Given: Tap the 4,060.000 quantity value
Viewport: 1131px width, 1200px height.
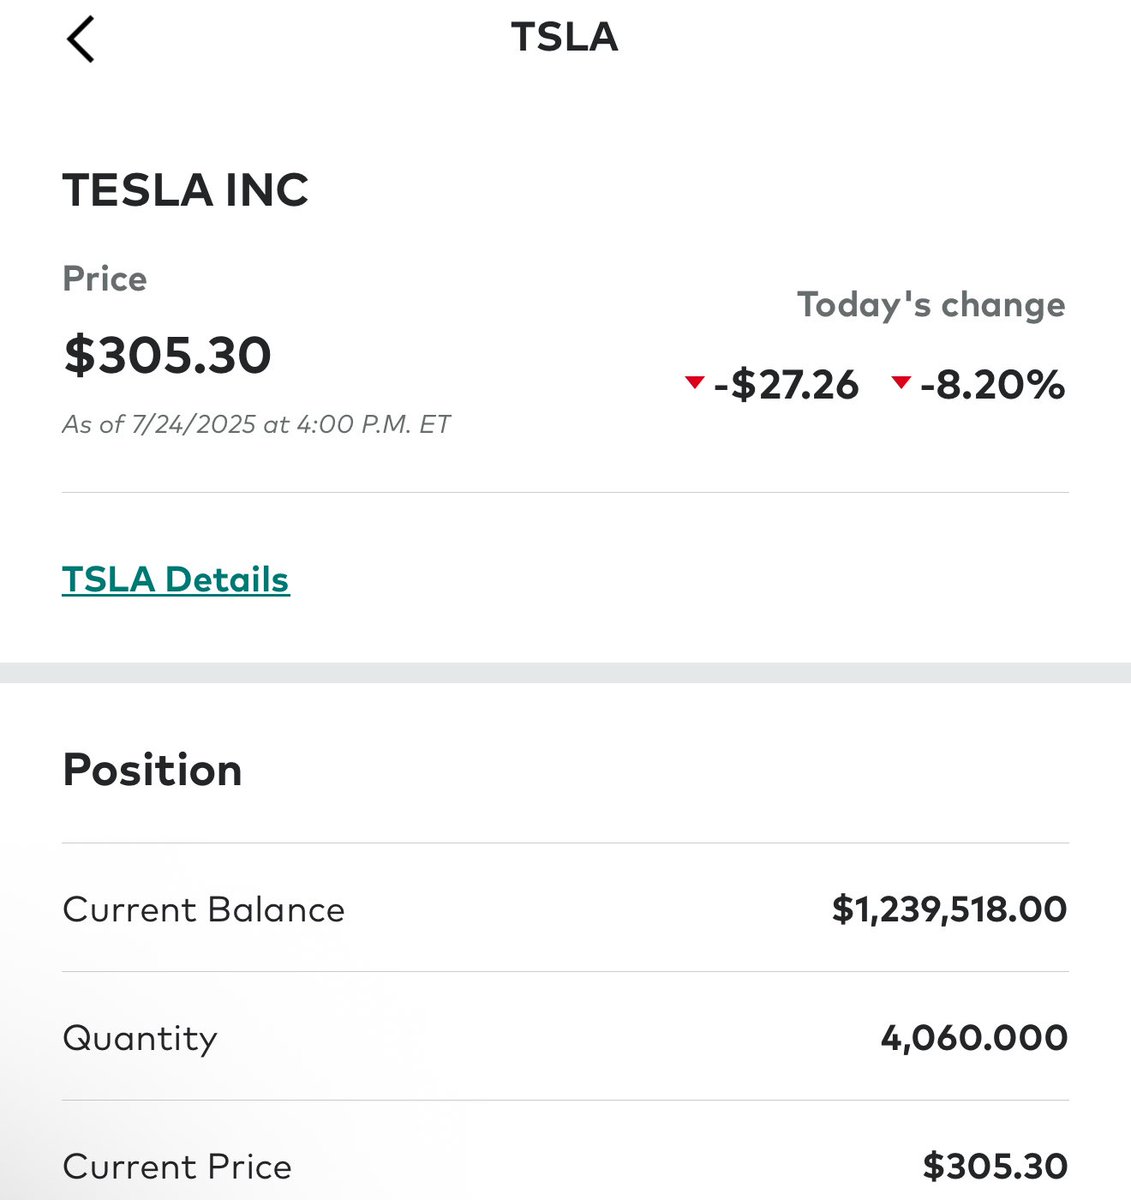Looking at the screenshot, I should pos(974,1038).
